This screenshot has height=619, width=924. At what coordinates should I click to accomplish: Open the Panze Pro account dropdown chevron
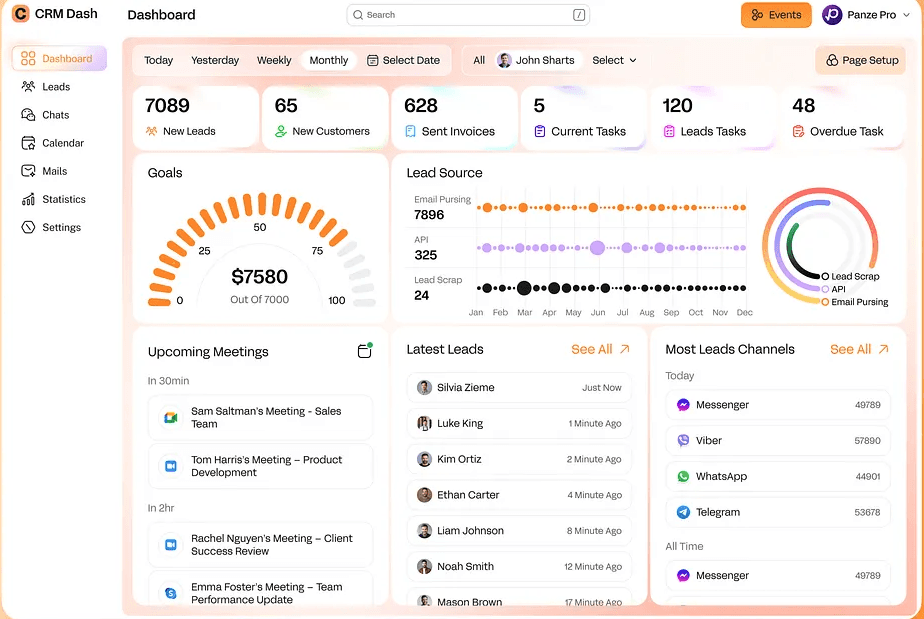906,15
